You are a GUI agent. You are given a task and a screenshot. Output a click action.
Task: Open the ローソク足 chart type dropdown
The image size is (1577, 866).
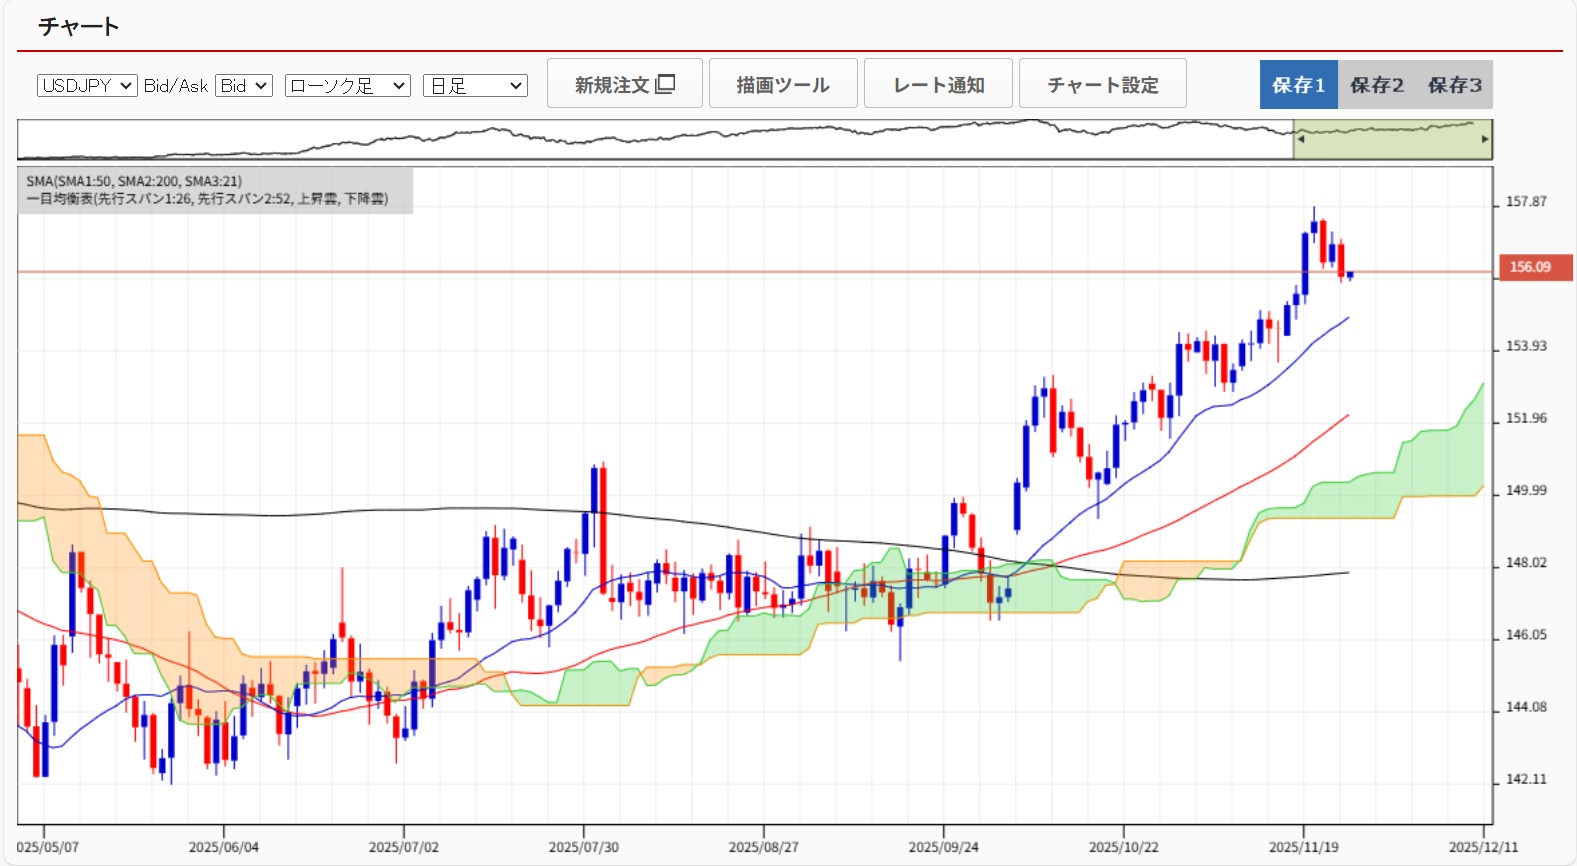(x=347, y=86)
